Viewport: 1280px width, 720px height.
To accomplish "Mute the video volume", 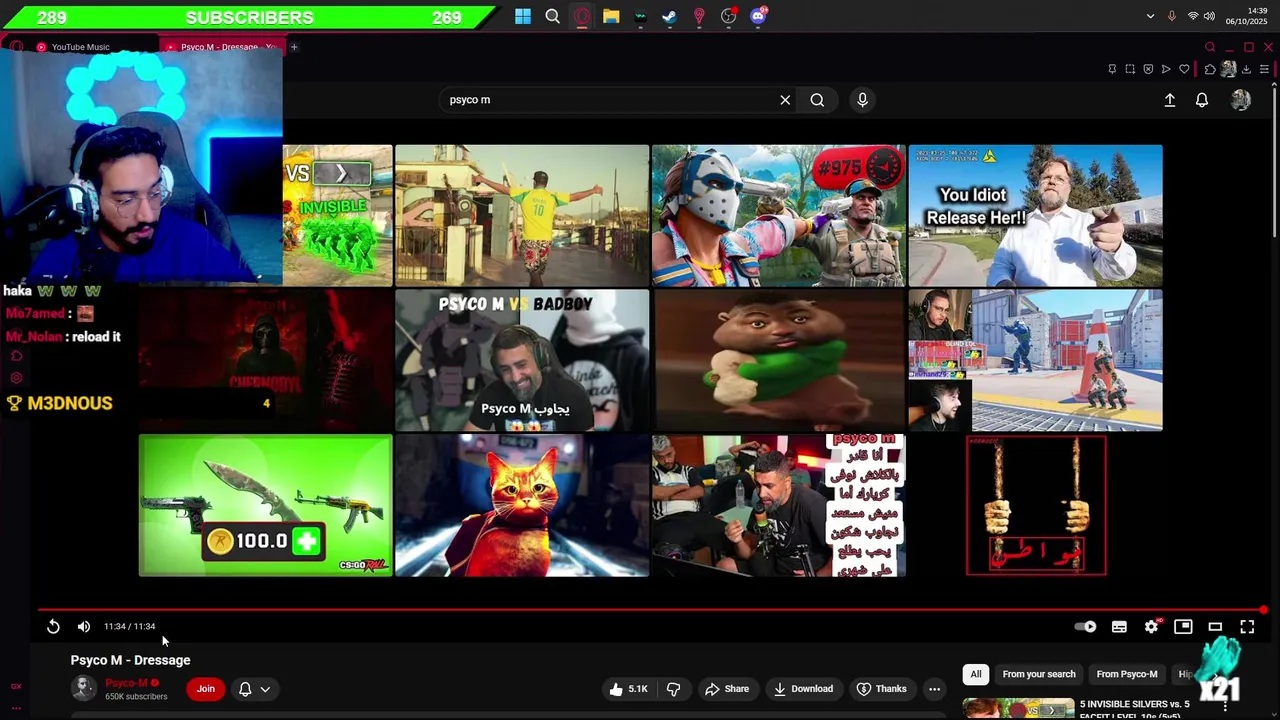I will [x=84, y=626].
